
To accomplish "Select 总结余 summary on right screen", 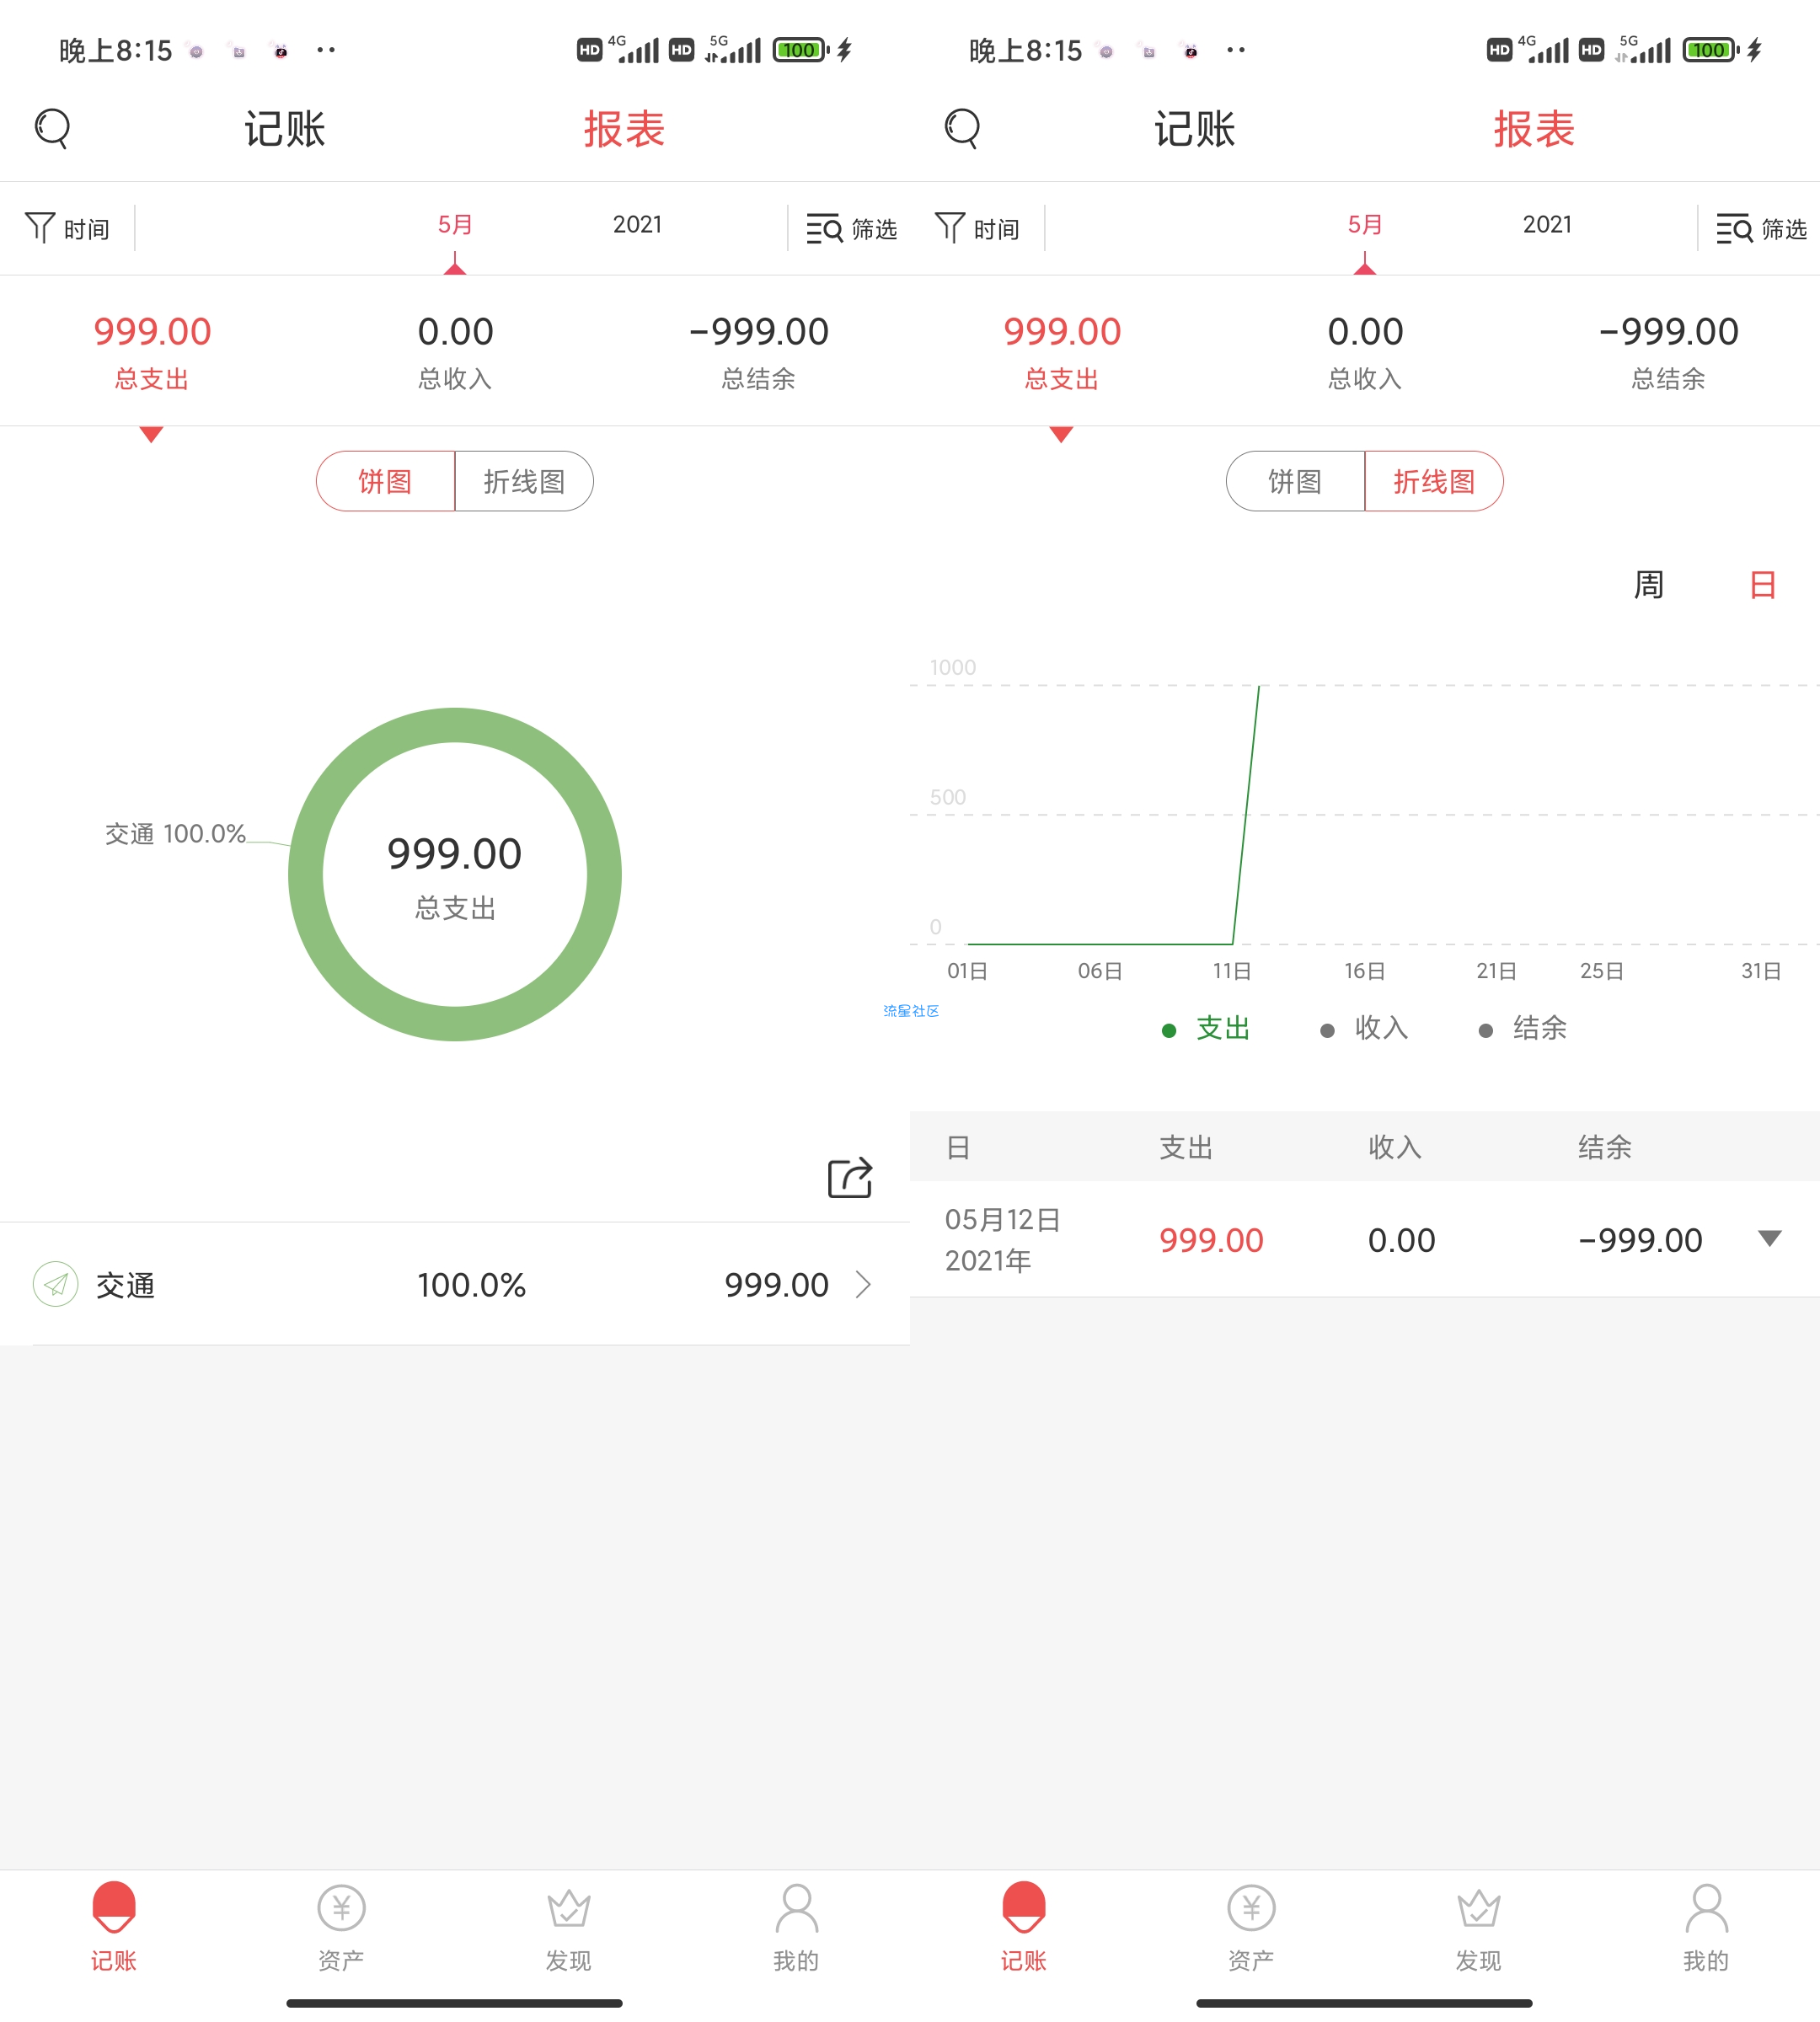I will pos(1669,351).
